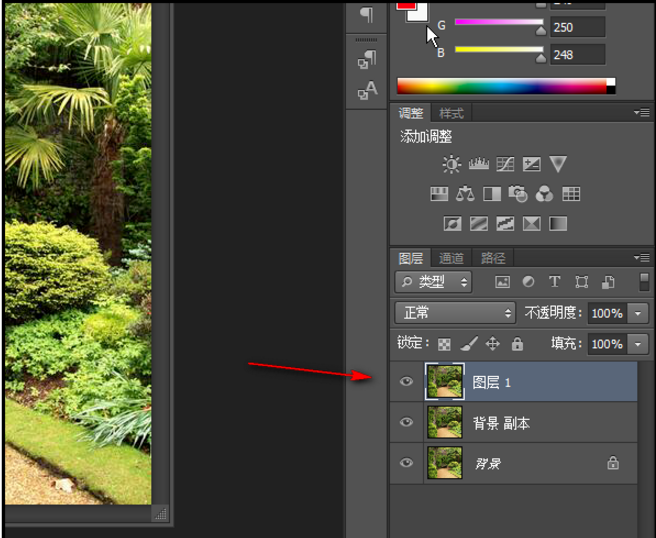Screen dimensions: 656x538
Task: Open the Paragraph Styles panel icon
Action: 367,60
